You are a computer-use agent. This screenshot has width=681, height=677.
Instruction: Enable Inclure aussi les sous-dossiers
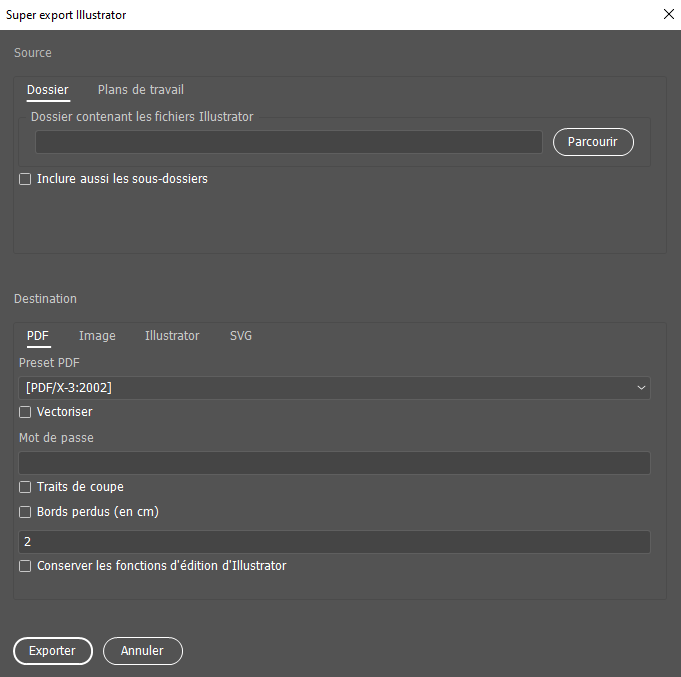click(x=25, y=179)
